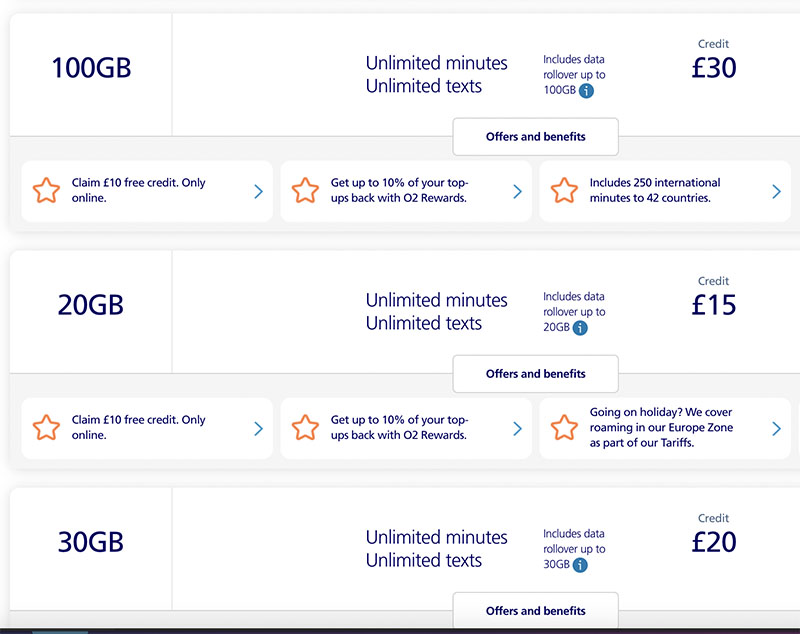Screen dimensions: 800x634
Task: Click star icon on 100GB O2 Rewards offer
Action: (x=305, y=191)
